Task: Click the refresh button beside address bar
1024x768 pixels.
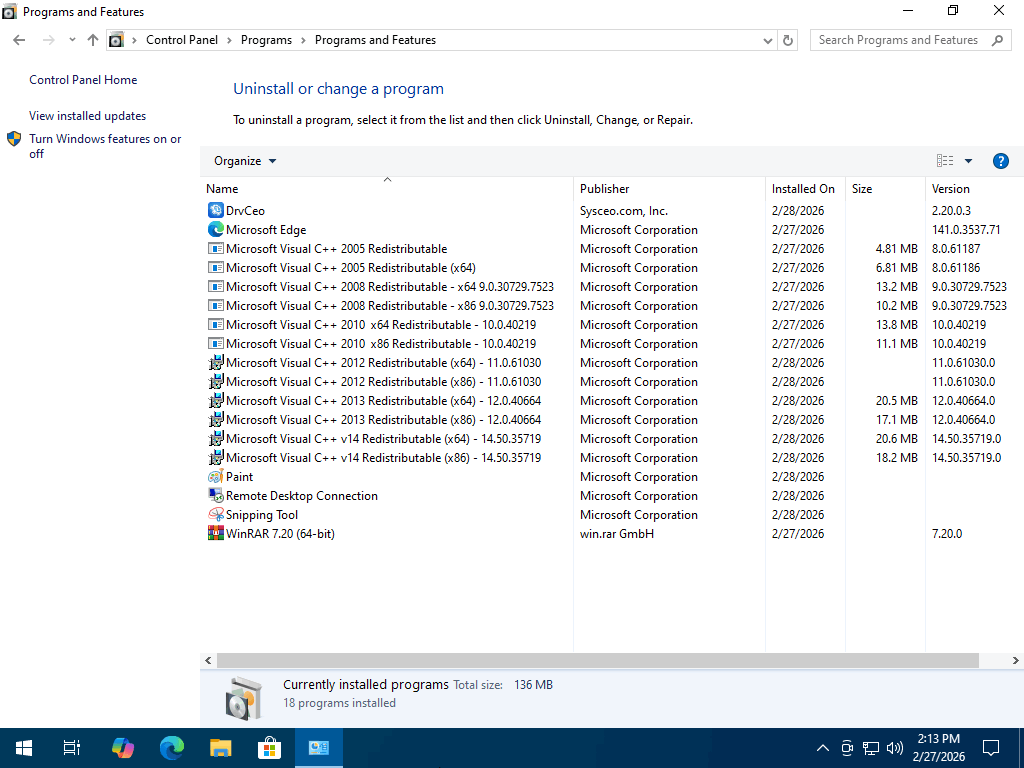Action: 788,40
